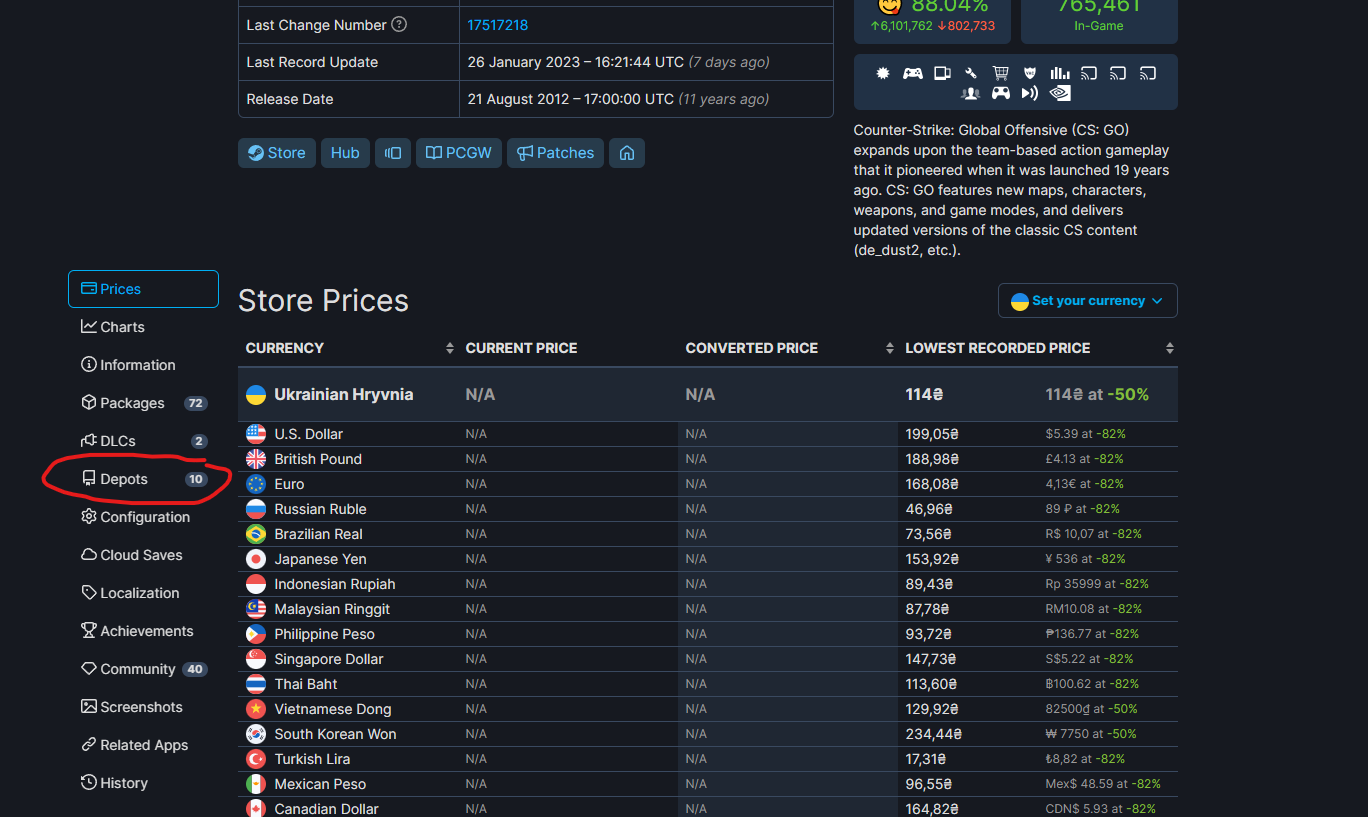Image resolution: width=1368 pixels, height=817 pixels.
Task: View Screenshots from the sidebar
Action: point(143,707)
